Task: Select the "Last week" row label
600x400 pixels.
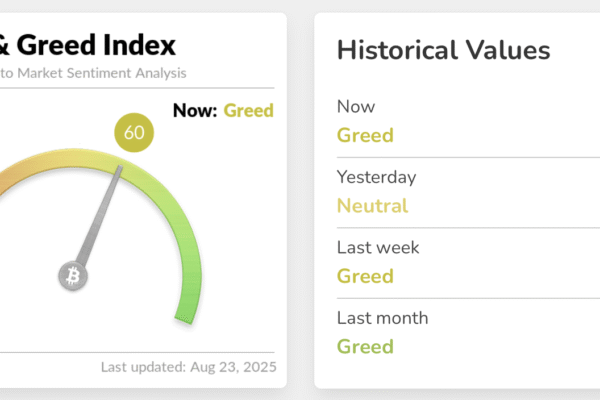Action: [378, 247]
